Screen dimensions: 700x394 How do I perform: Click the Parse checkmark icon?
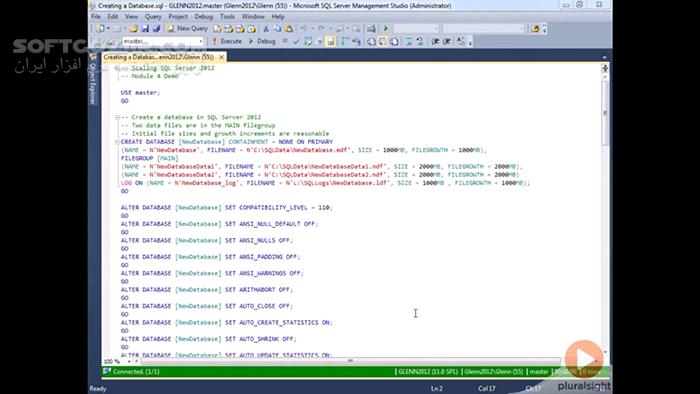click(296, 41)
